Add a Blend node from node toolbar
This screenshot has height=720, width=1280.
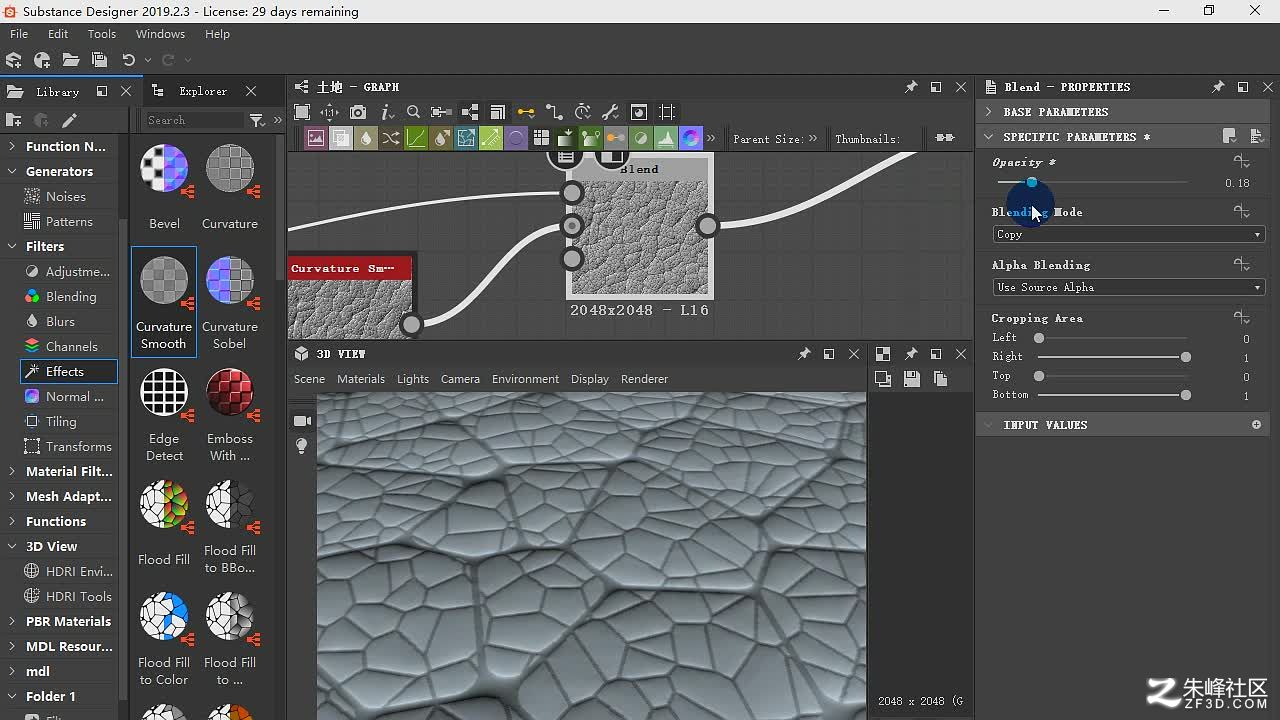pos(341,138)
